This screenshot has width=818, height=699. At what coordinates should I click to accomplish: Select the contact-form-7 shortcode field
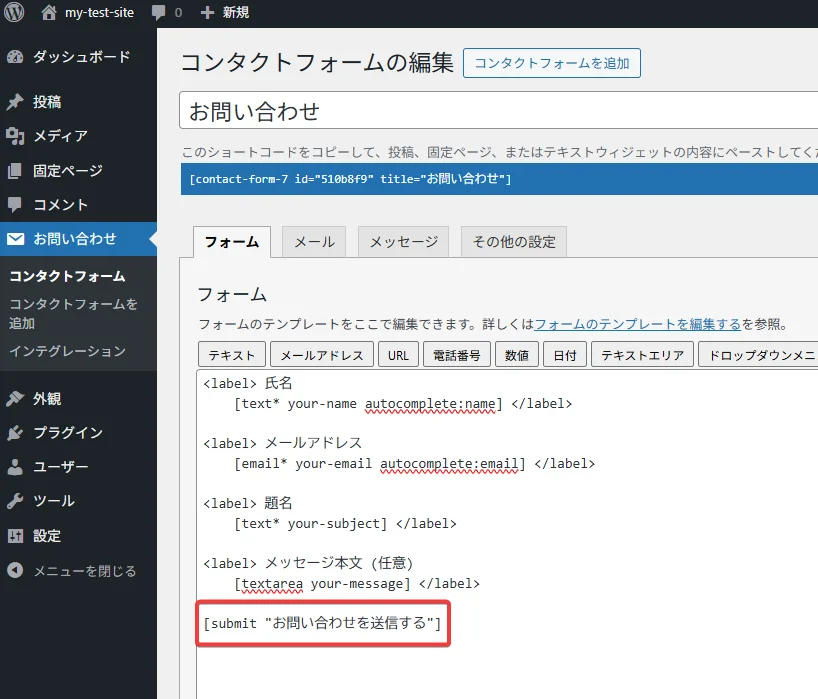tap(499, 179)
